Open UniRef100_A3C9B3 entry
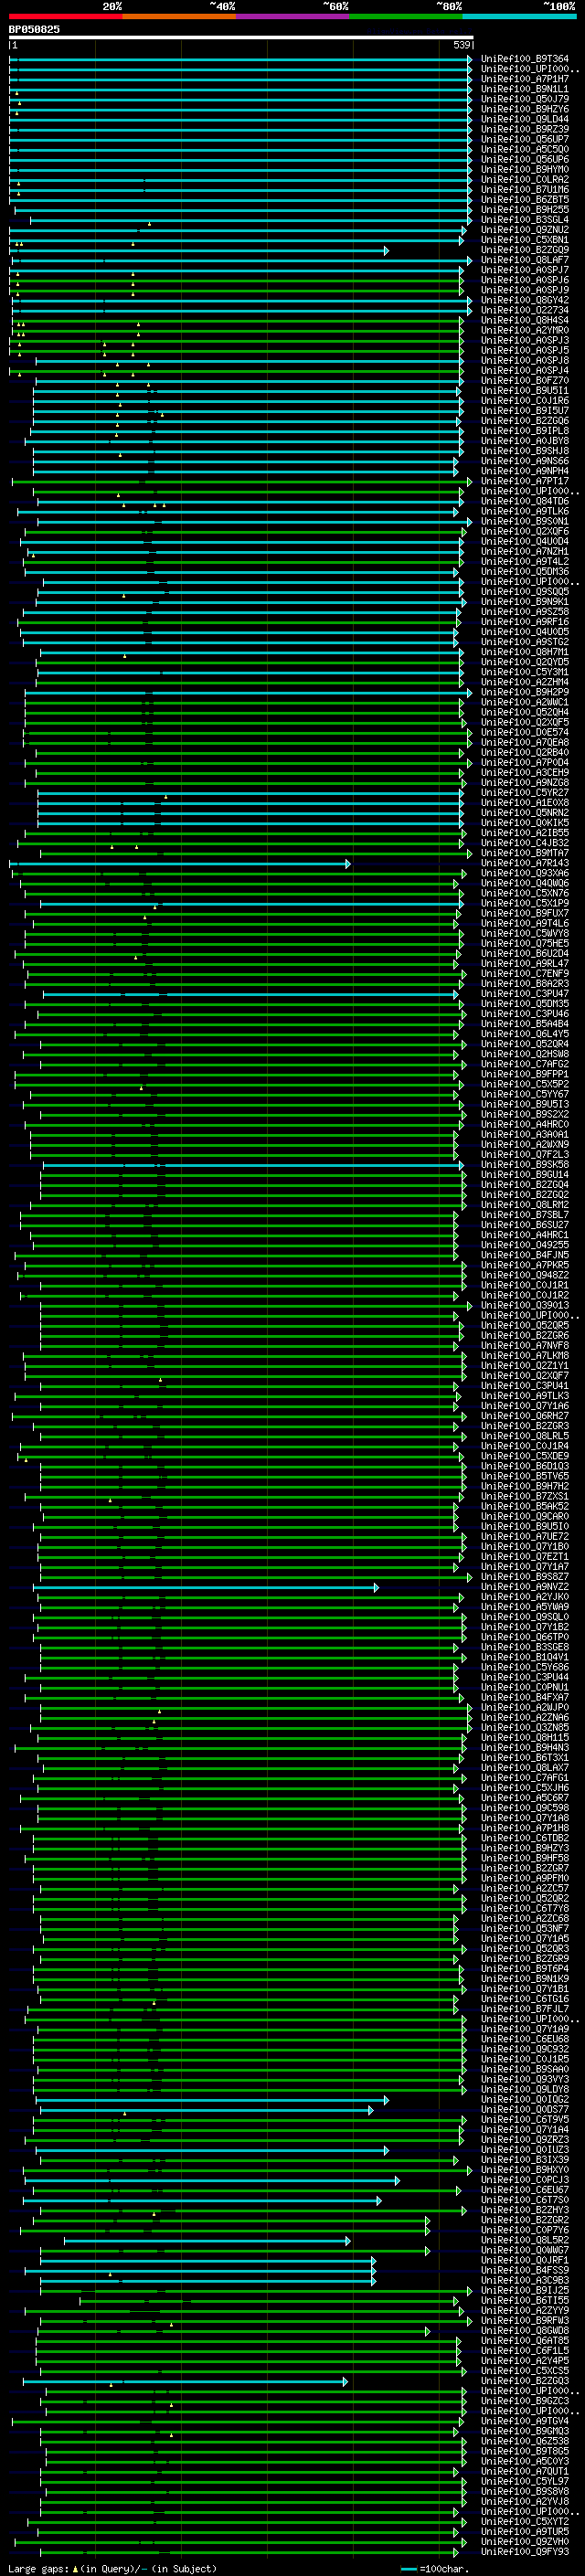The height and width of the screenshot is (2576, 585). click(525, 2280)
